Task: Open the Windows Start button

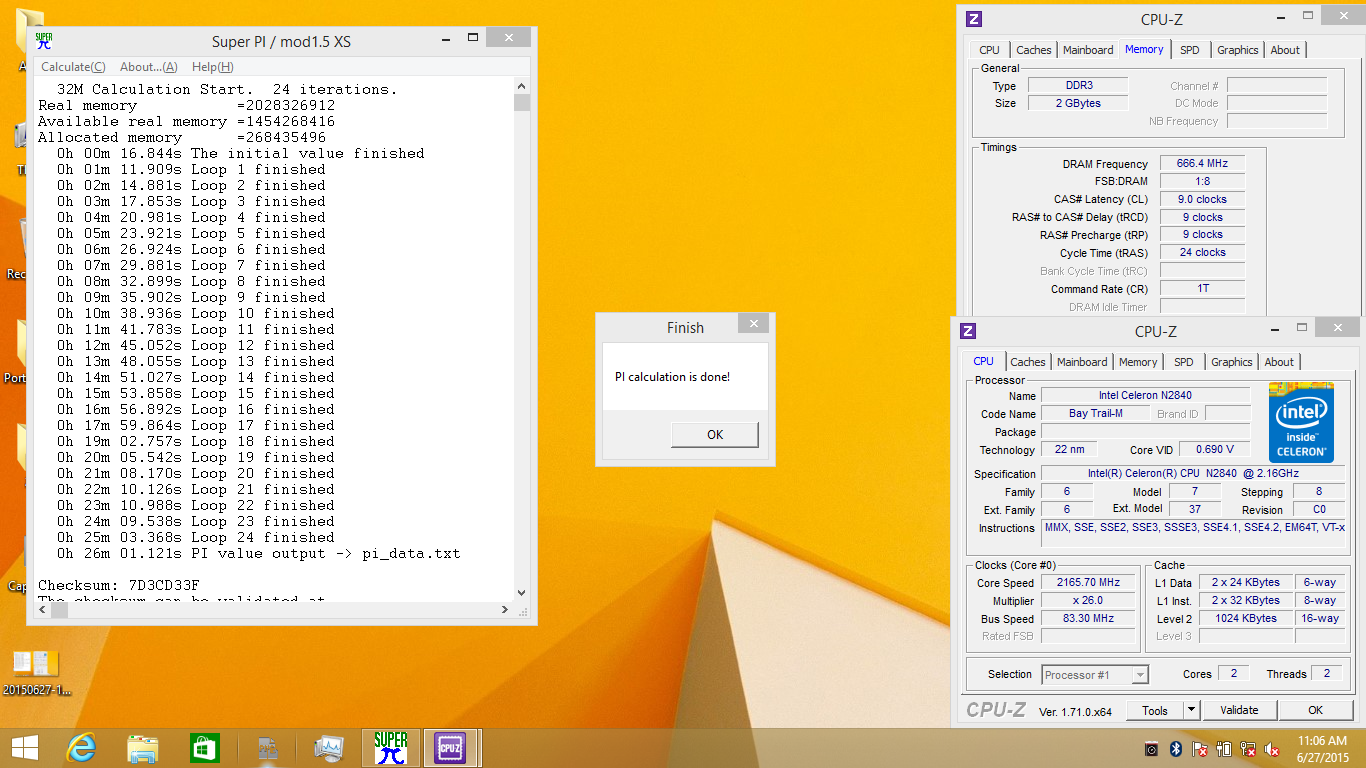Action: click(x=24, y=748)
